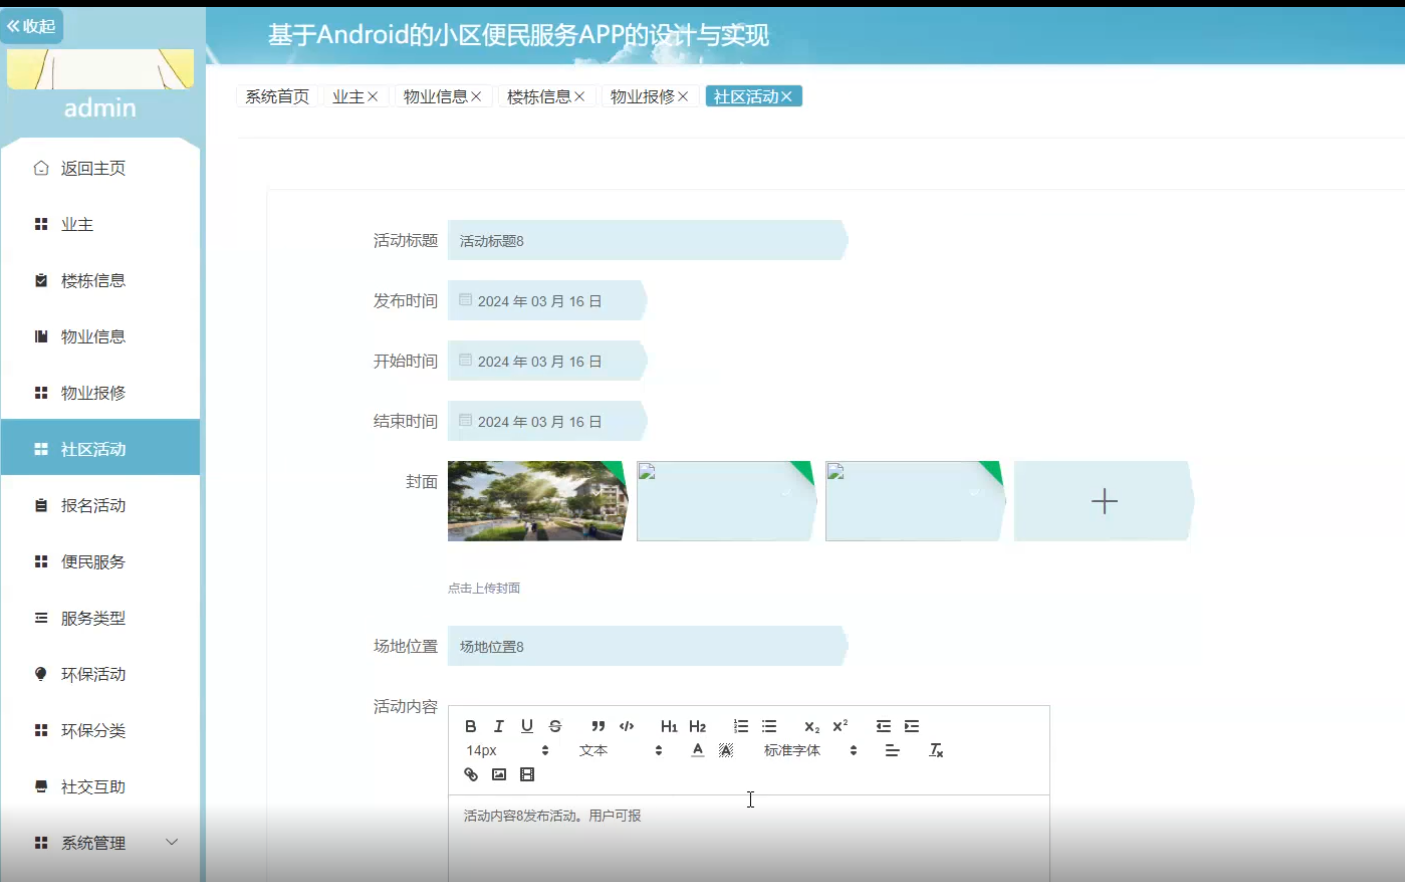1405x882 pixels.
Task: Open 楼栋信息 in the sidebar
Action: (100, 280)
